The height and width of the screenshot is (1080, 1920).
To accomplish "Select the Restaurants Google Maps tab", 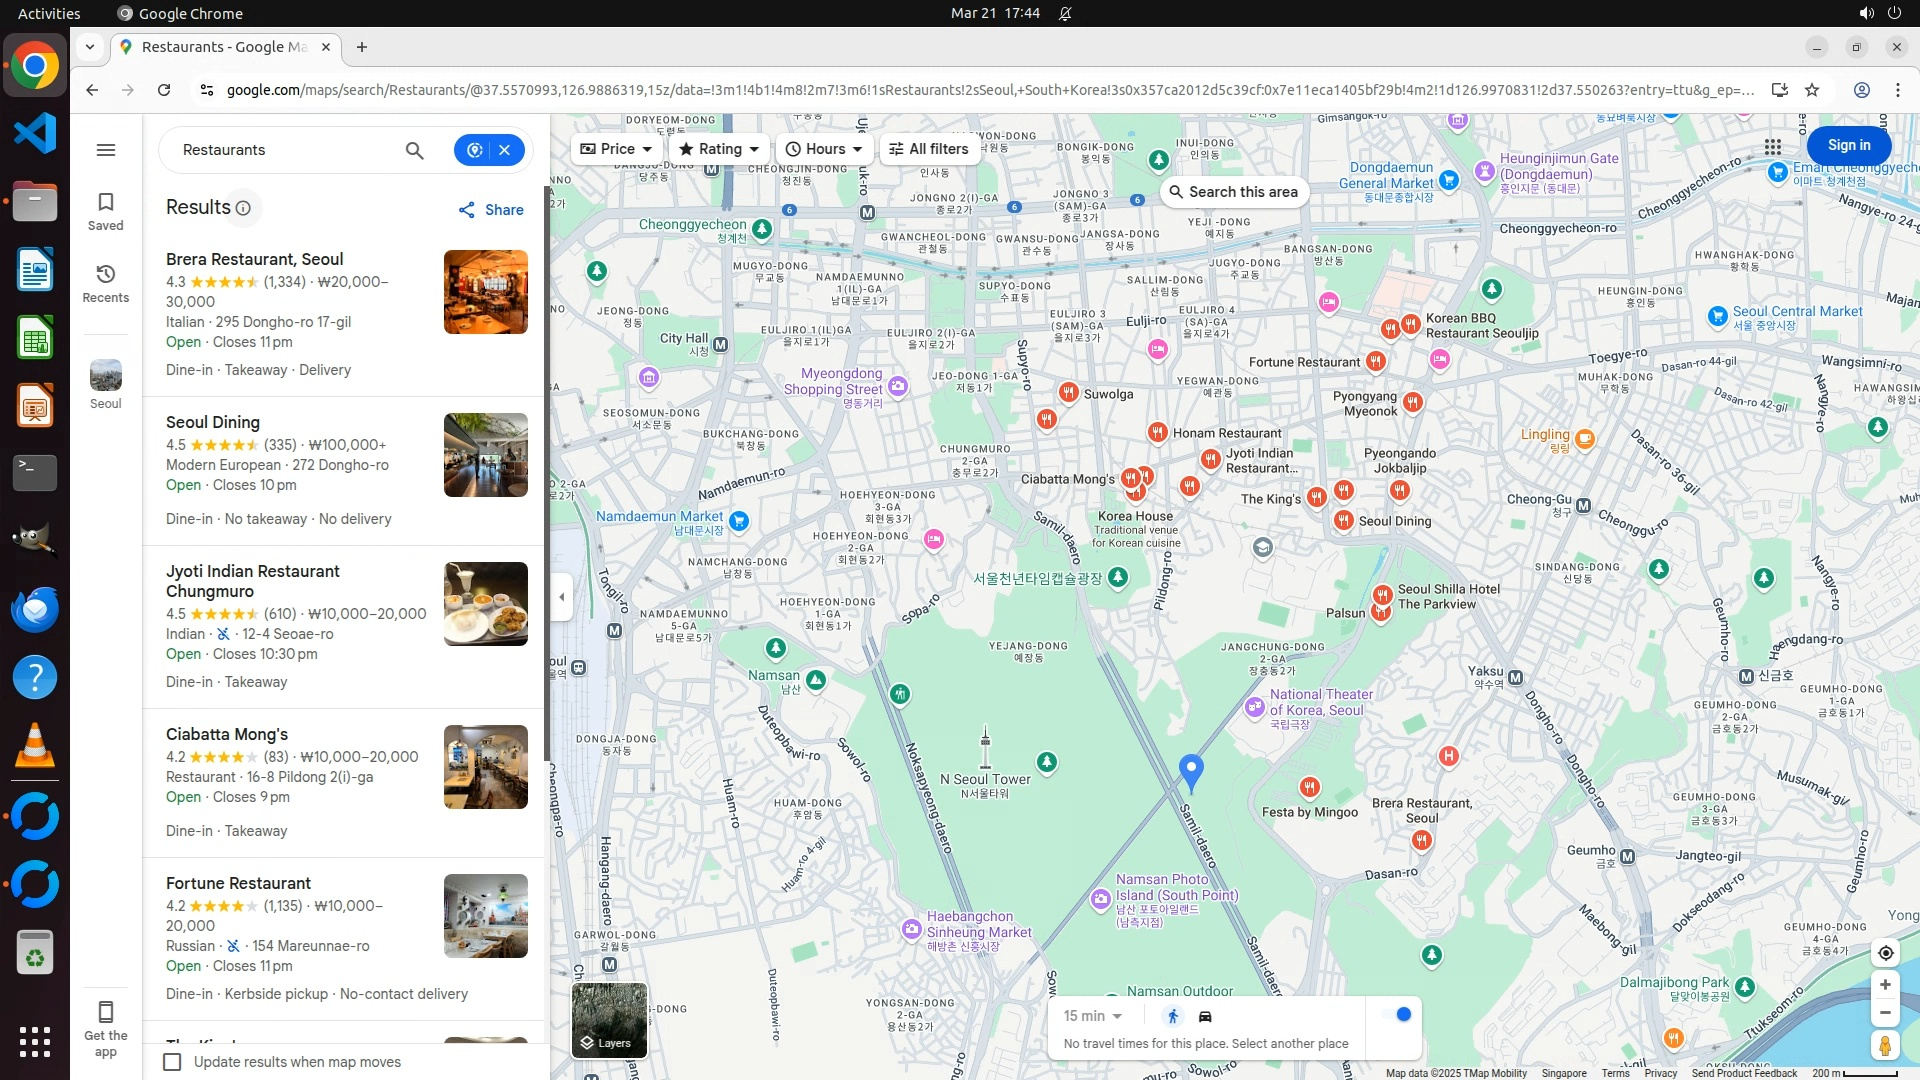I will tap(225, 47).
